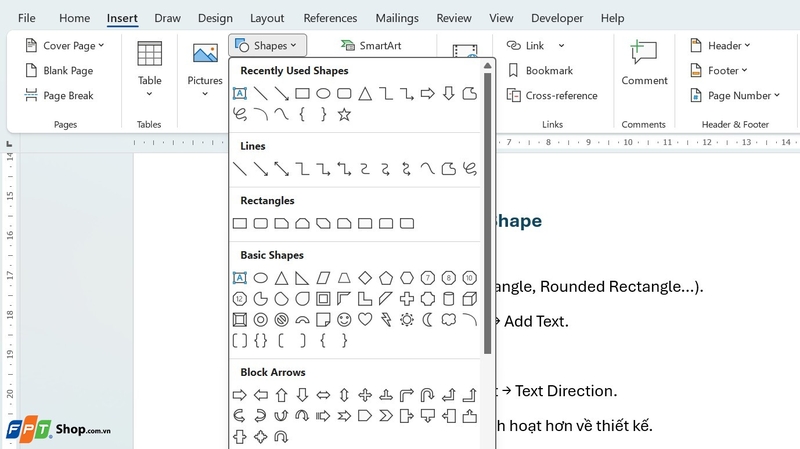800x449 pixels.
Task: Choose the 5-point star in recent shapes
Action: coord(344,114)
